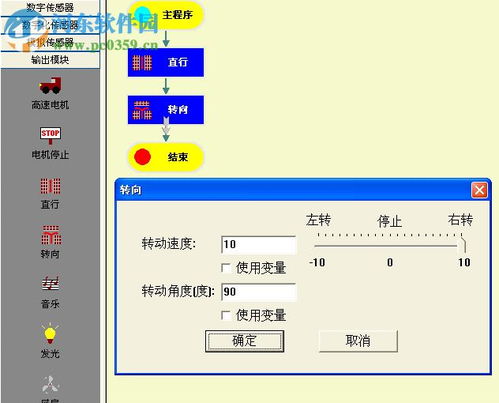499x403 pixels.
Task: Expand the 输出模块 panel section
Action: [50, 60]
